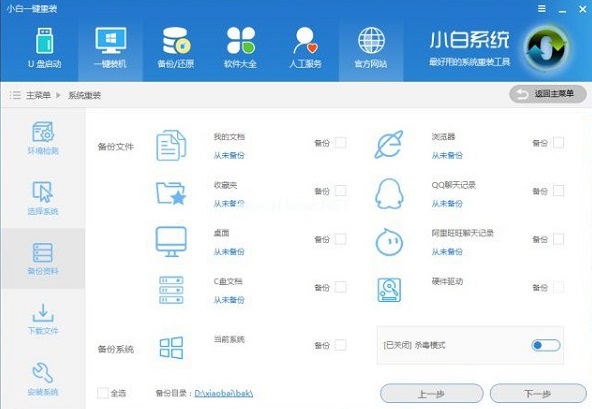This screenshot has width=592, height=409.
Task: Click the 下一步 button
Action: 538,394
